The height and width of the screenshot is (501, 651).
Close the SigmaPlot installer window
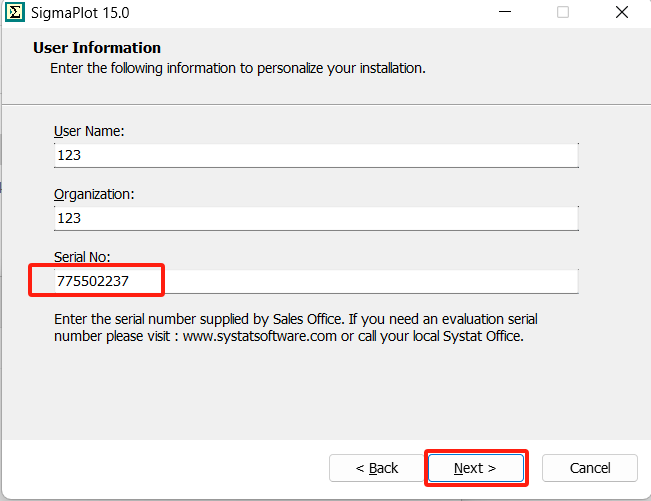click(x=623, y=13)
